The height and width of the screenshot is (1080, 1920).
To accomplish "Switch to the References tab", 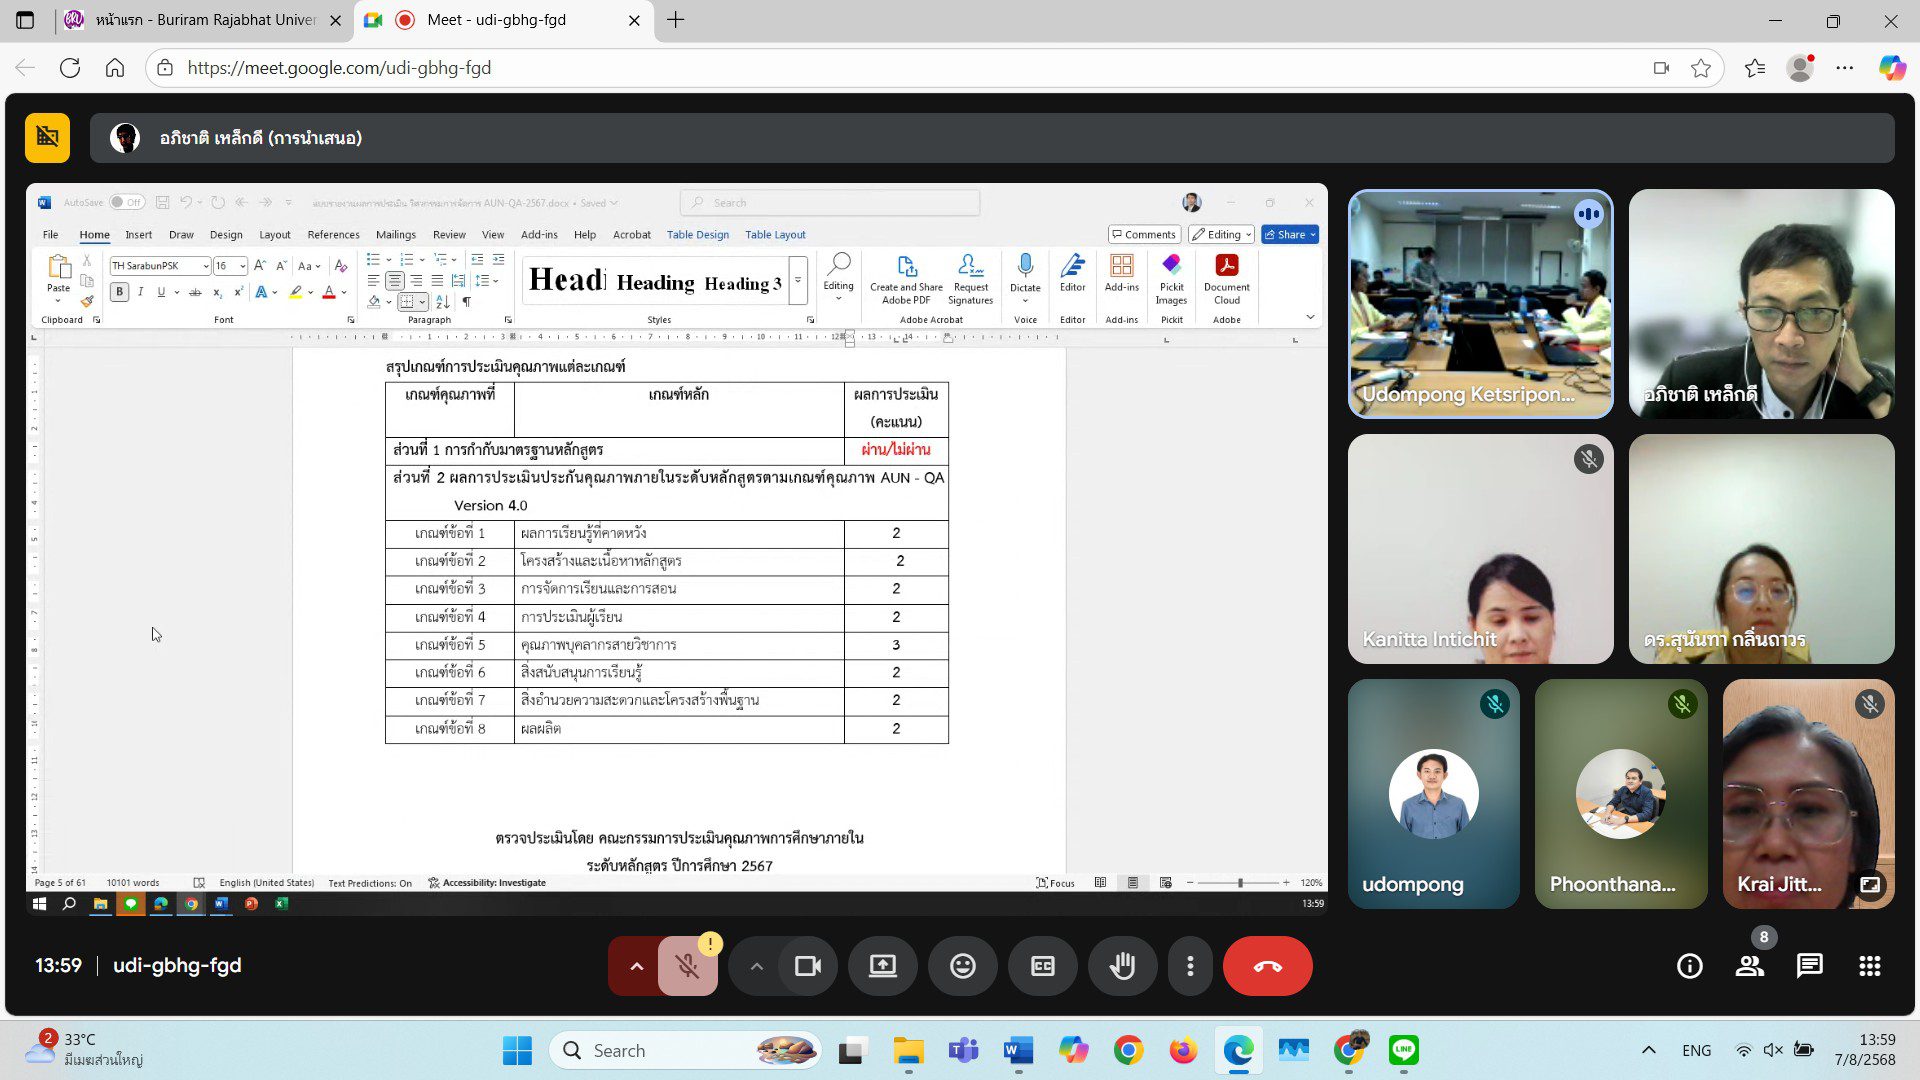I will (333, 234).
